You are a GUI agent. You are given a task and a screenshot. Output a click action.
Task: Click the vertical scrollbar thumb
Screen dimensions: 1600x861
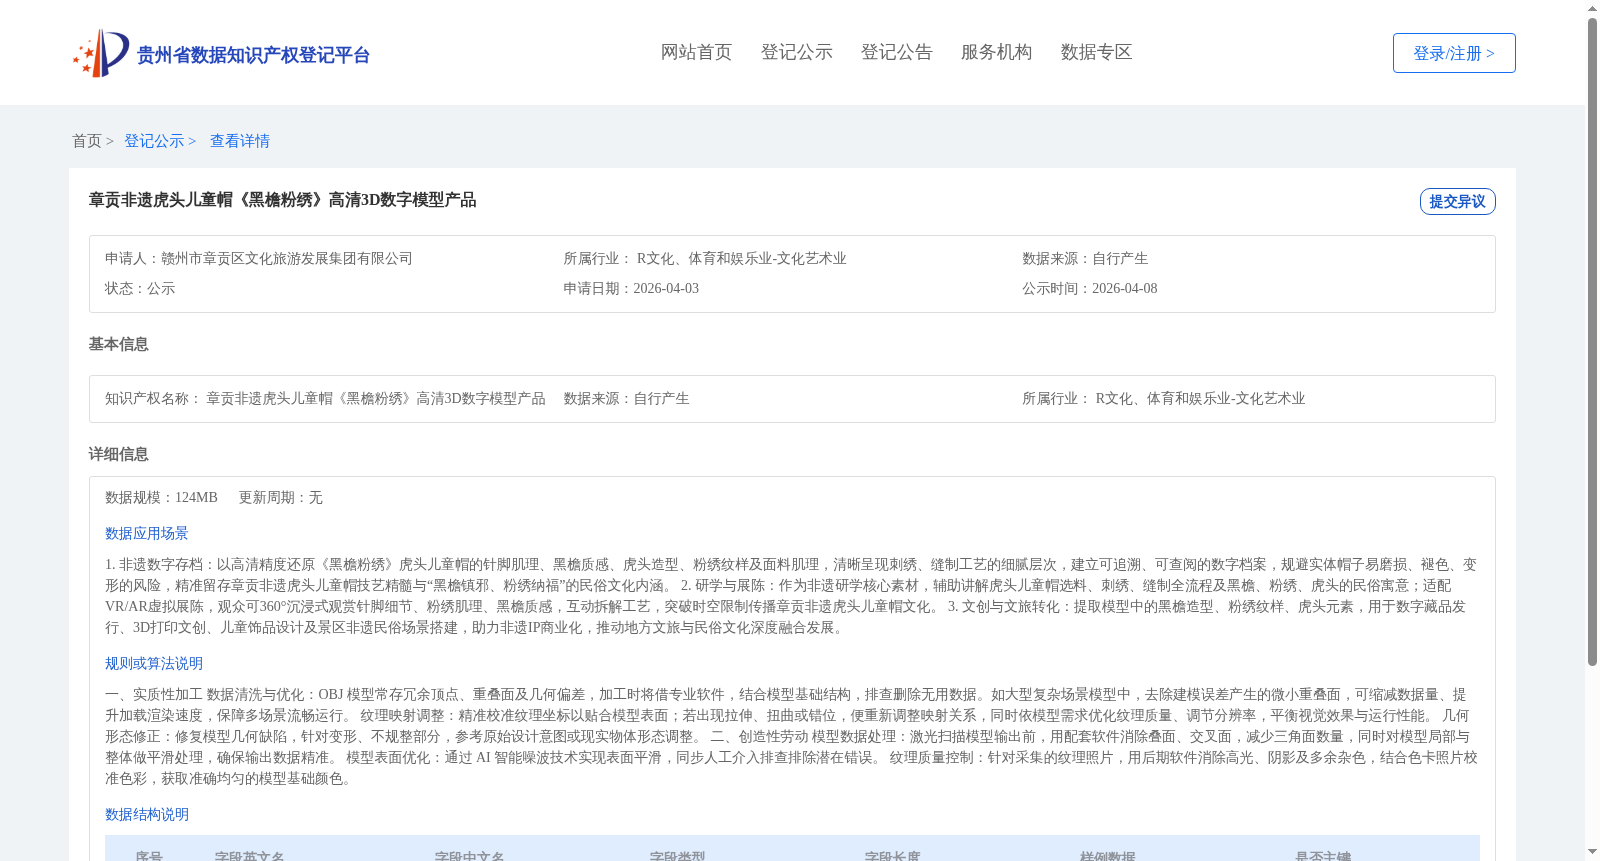click(x=1592, y=342)
